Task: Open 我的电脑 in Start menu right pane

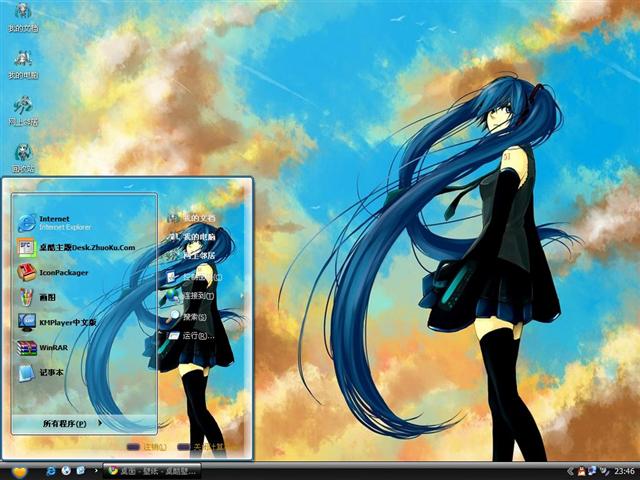Action: [192, 237]
